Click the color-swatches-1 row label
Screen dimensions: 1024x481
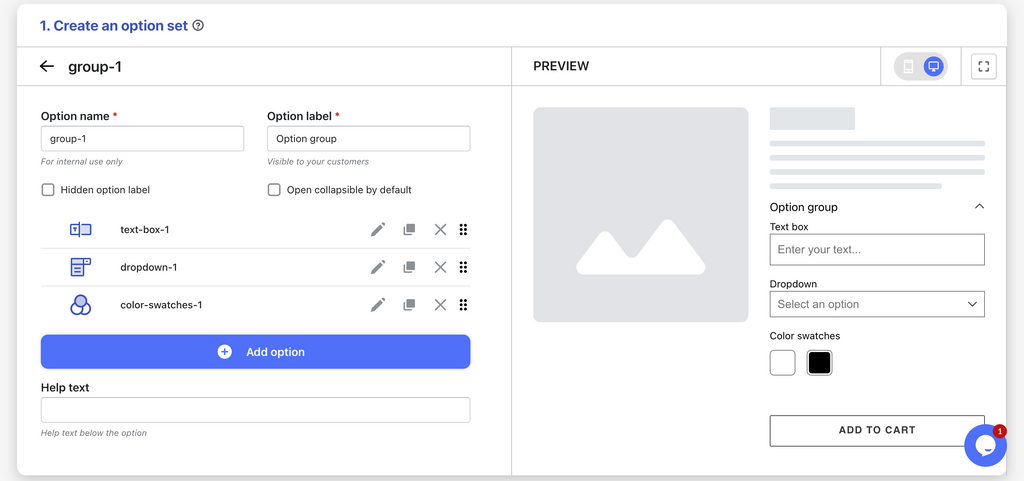pos(161,305)
